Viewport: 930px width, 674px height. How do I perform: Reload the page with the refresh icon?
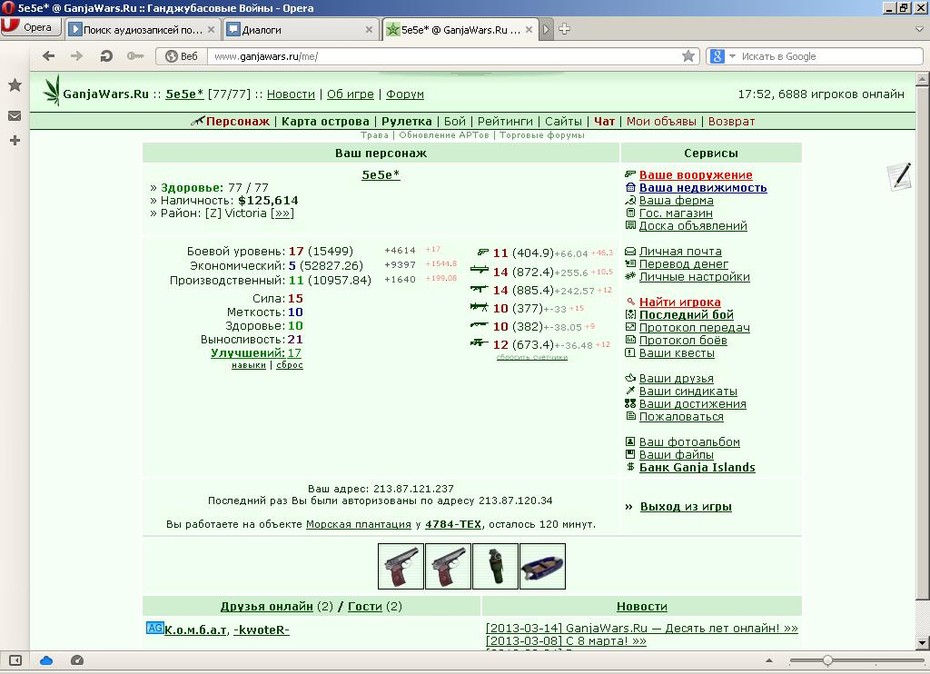106,56
